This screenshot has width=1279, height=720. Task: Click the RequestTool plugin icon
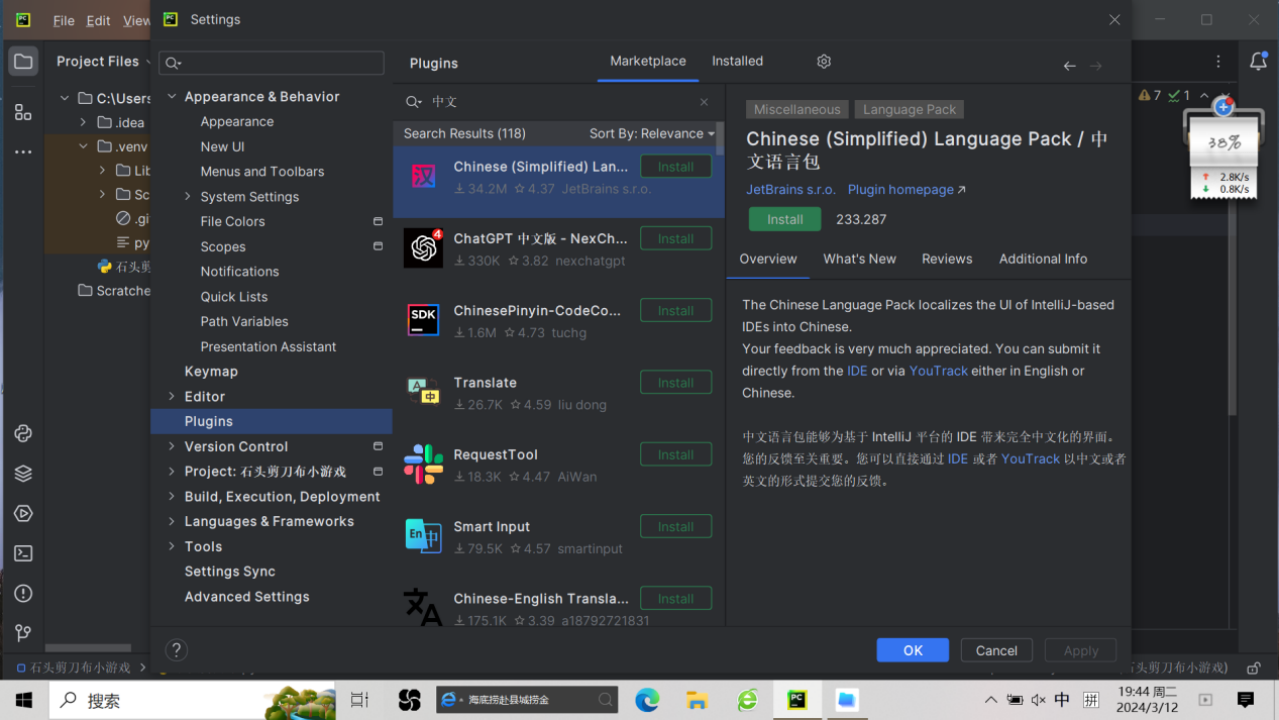pos(424,465)
